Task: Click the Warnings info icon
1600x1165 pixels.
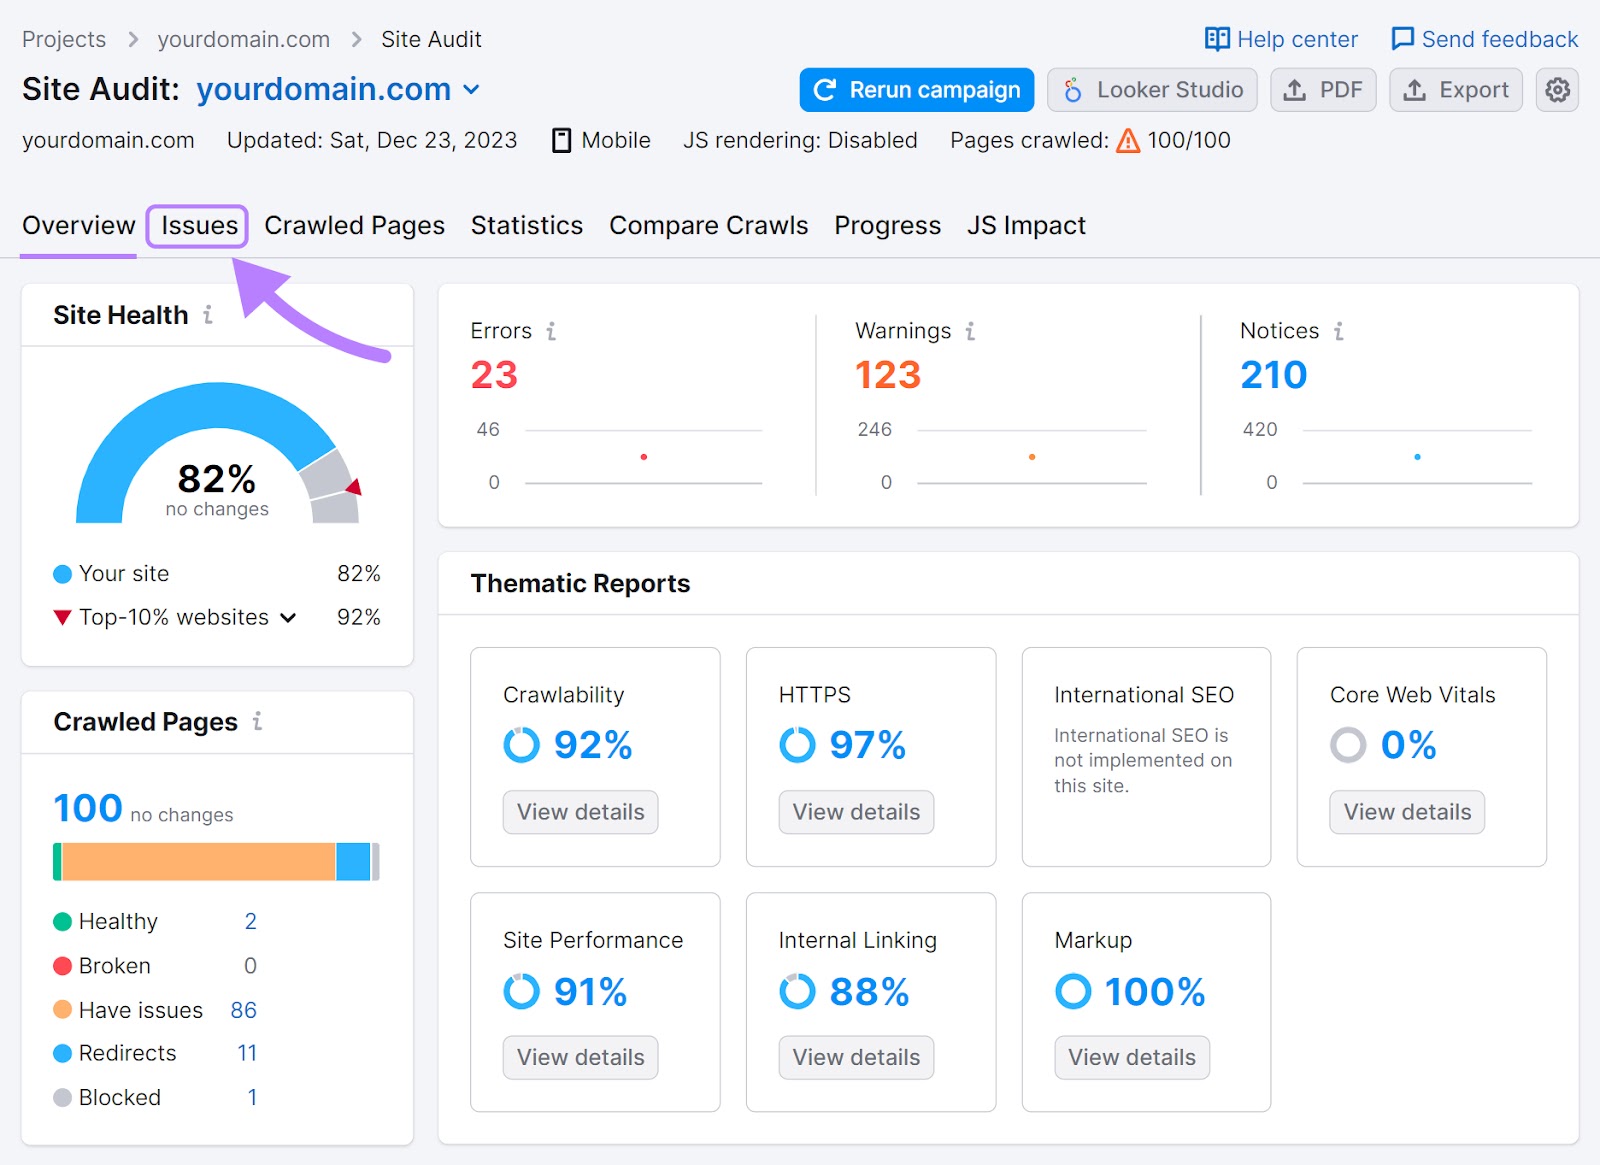Action: click(969, 331)
